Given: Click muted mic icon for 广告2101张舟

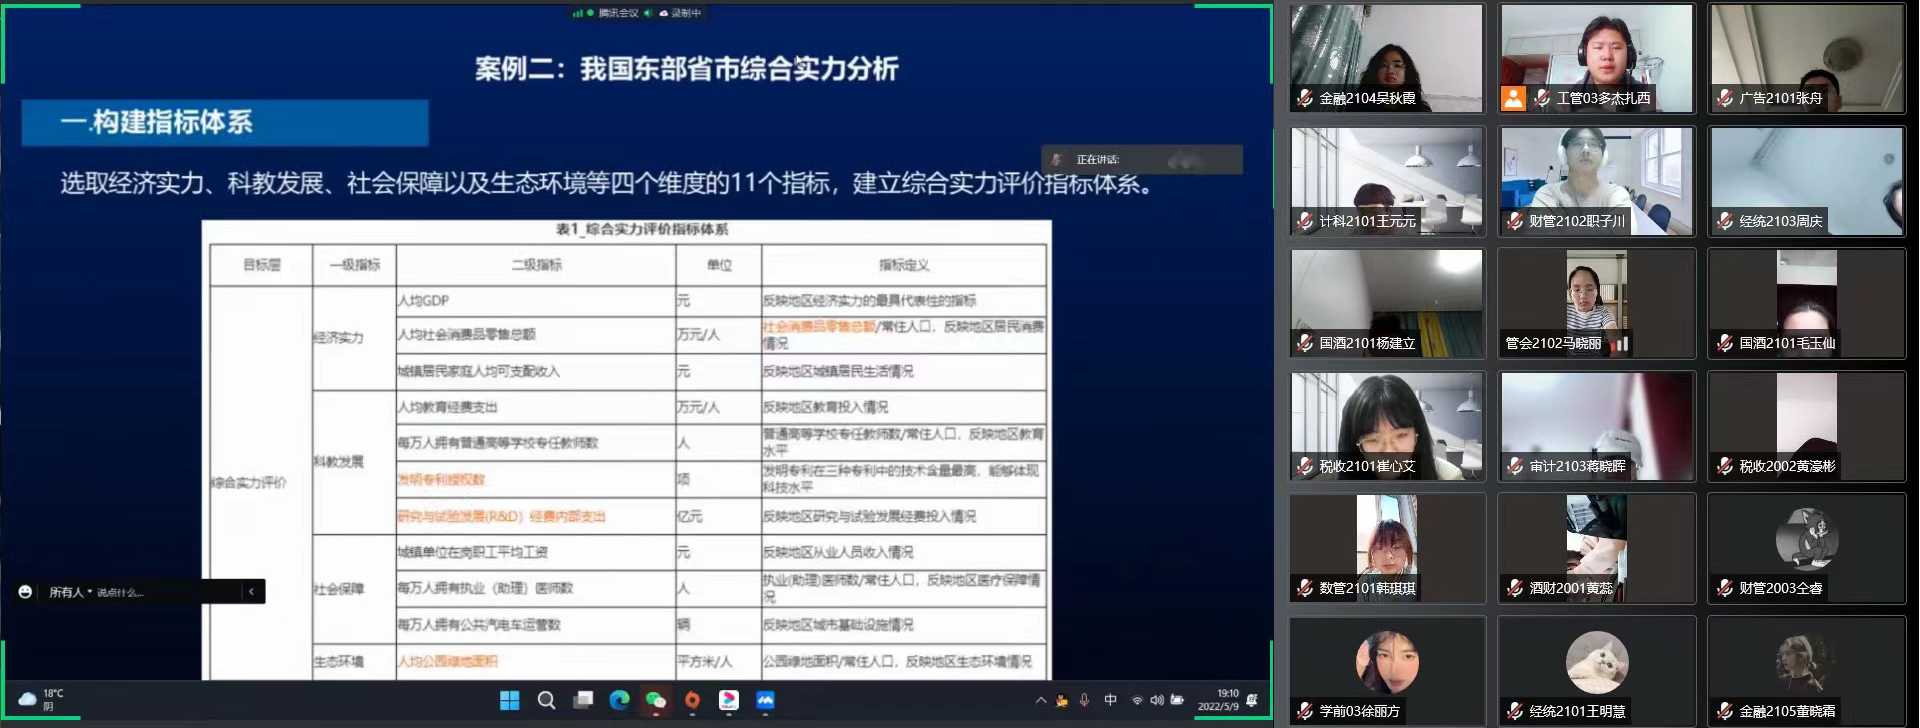Looking at the screenshot, I should pyautogui.click(x=1725, y=98).
